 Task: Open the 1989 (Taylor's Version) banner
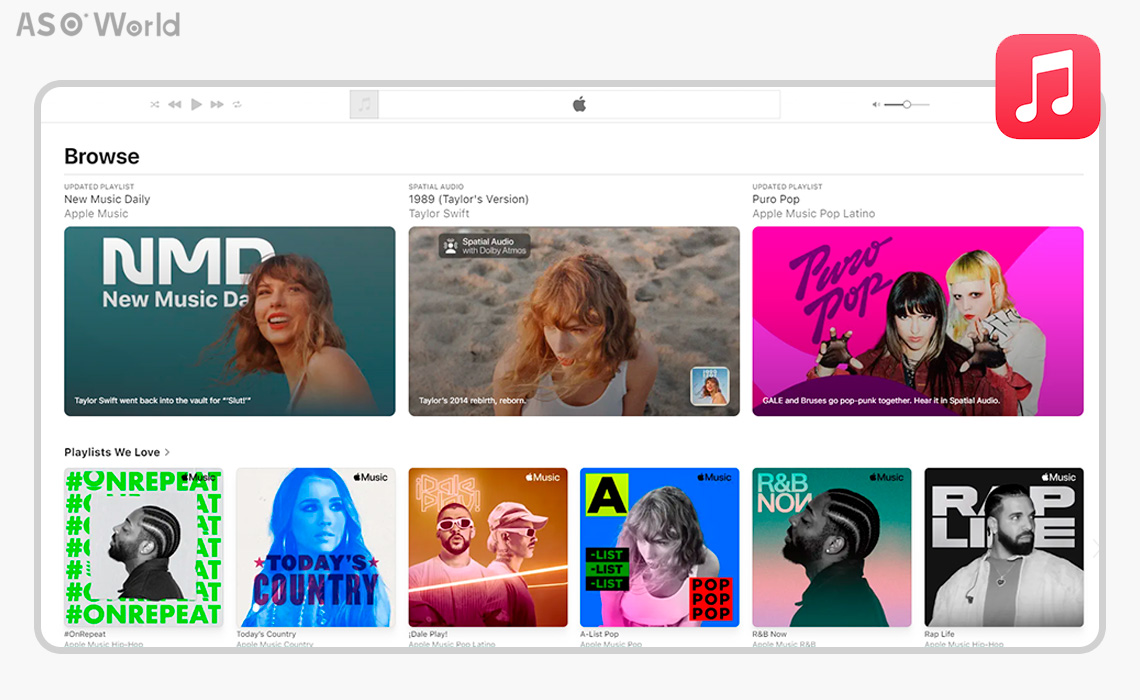[x=574, y=321]
